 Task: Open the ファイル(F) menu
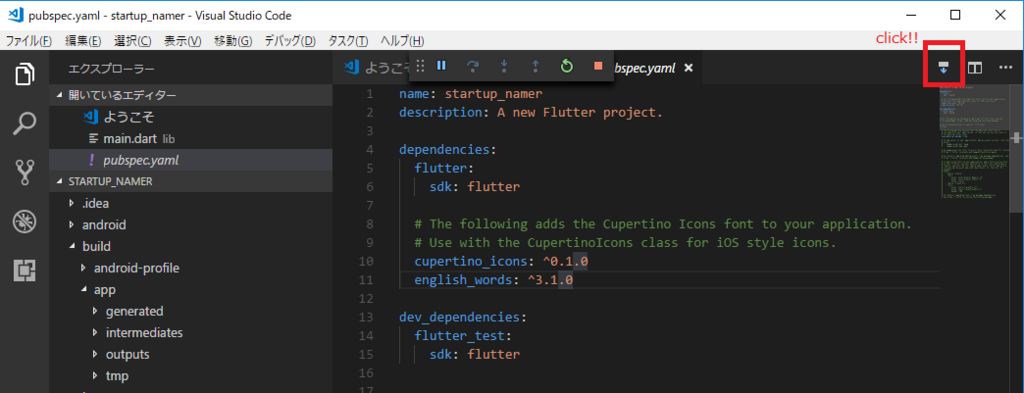pos(29,40)
